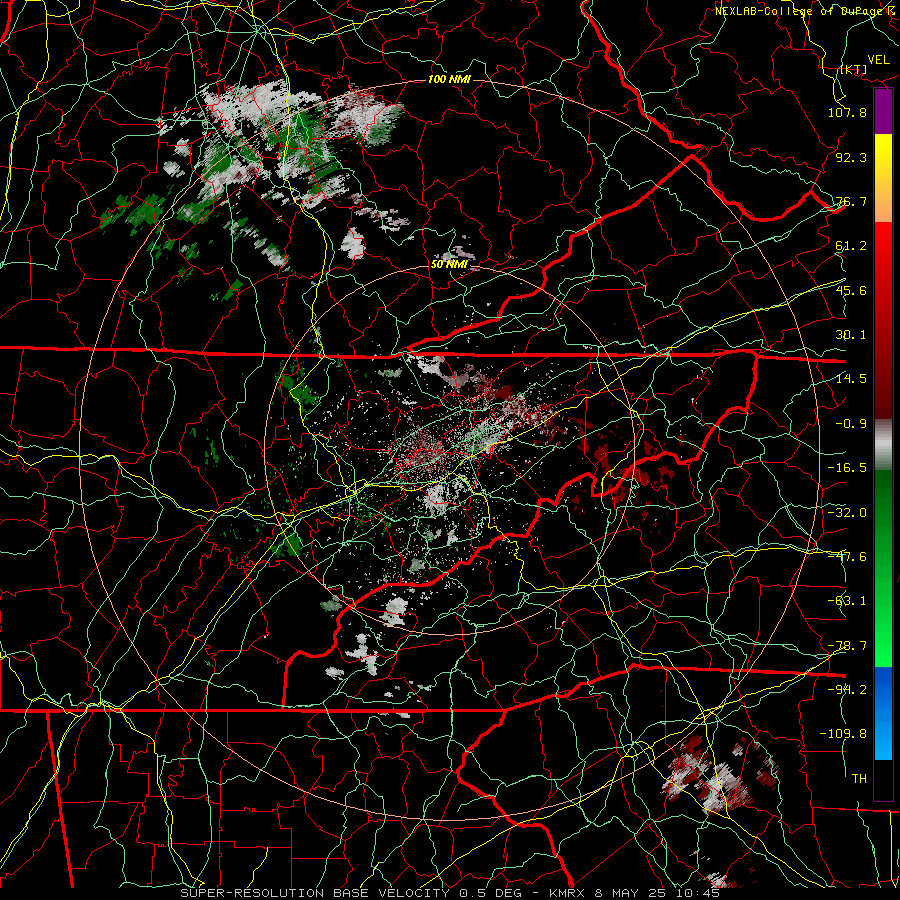Click the -47.6 velocity scale value
Image resolution: width=900 pixels, height=900 pixels.
click(x=847, y=556)
